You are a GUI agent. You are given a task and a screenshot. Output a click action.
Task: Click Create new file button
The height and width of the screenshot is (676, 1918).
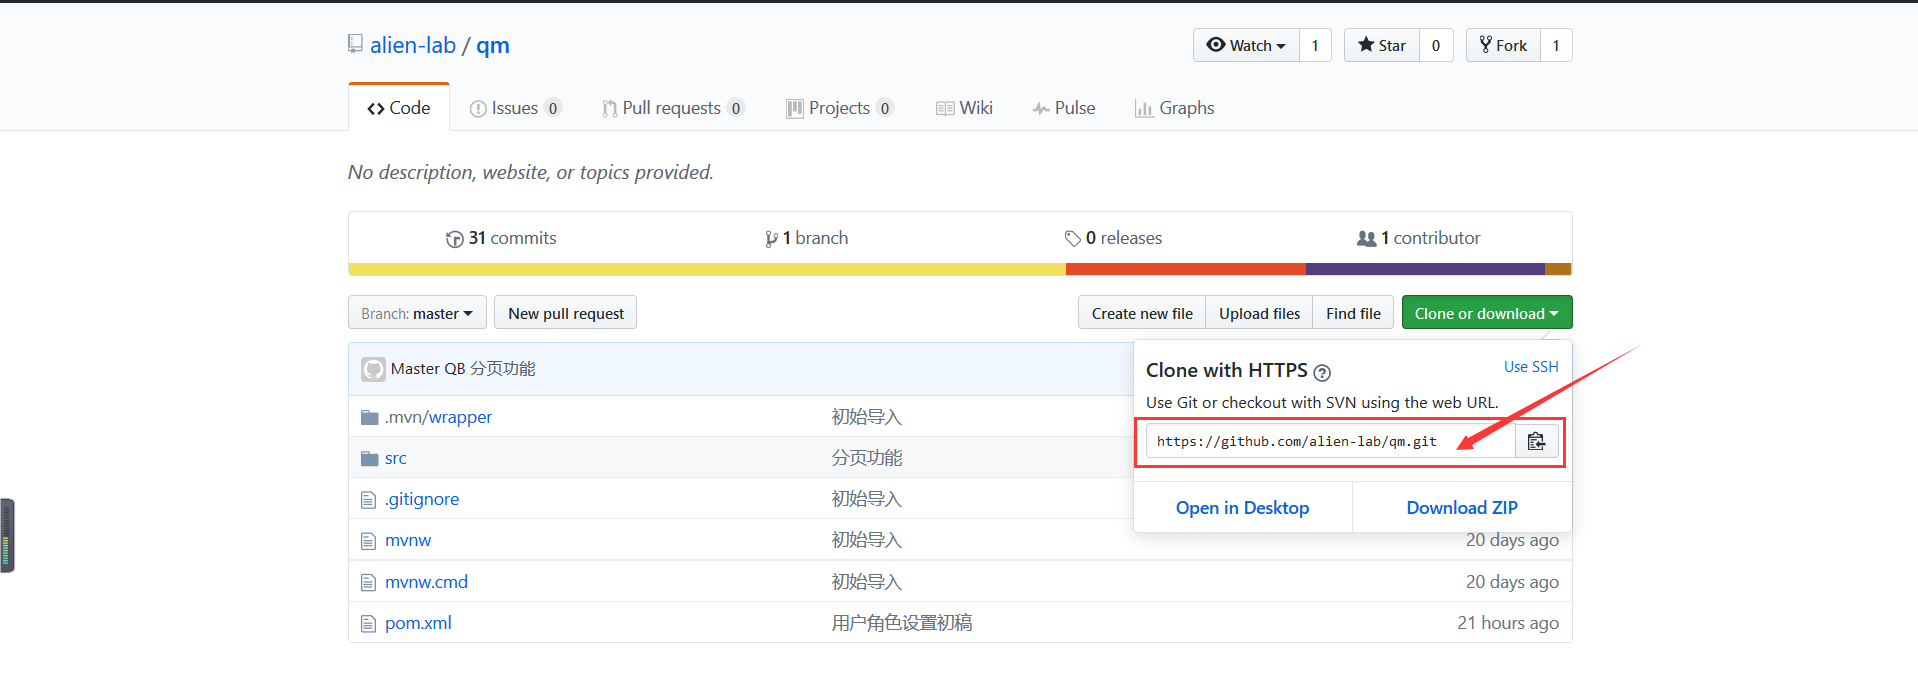point(1142,313)
